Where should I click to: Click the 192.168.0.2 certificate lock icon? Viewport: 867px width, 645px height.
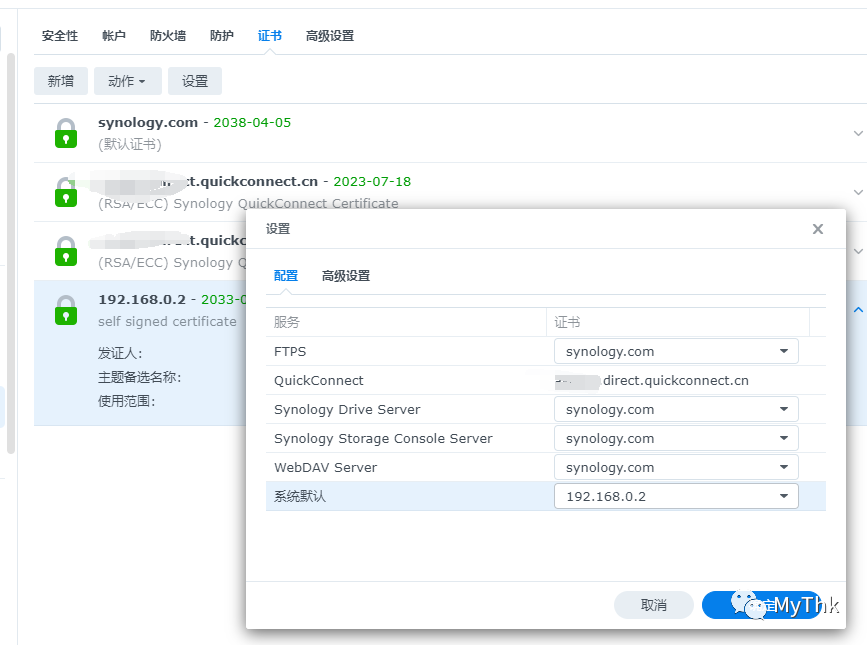[x=66, y=310]
